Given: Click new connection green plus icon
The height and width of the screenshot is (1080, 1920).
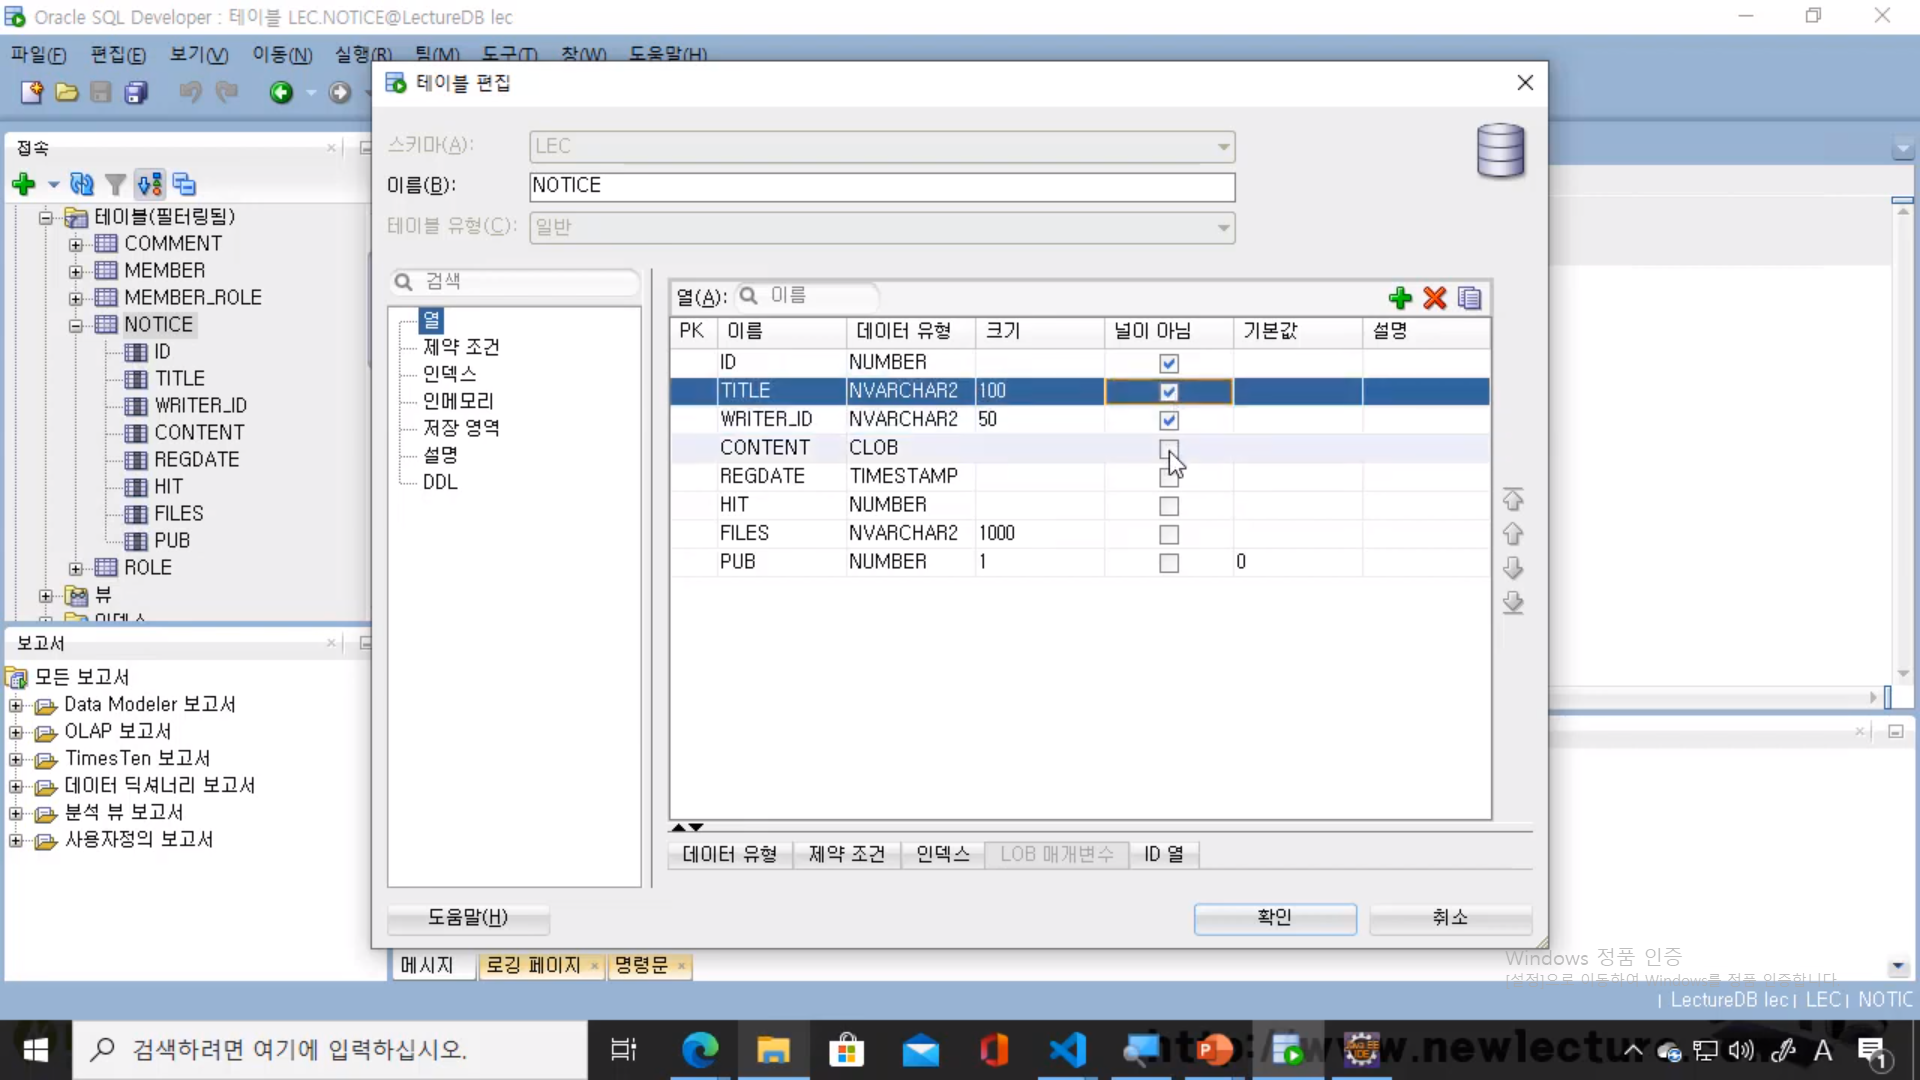Looking at the screenshot, I should (x=24, y=184).
